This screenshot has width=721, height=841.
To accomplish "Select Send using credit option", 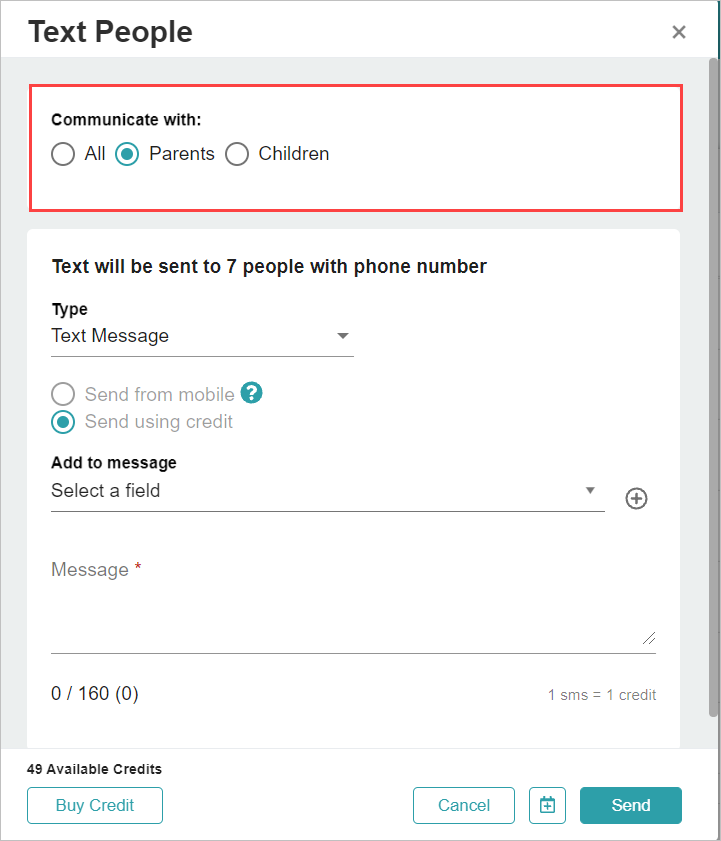I will tap(63, 422).
